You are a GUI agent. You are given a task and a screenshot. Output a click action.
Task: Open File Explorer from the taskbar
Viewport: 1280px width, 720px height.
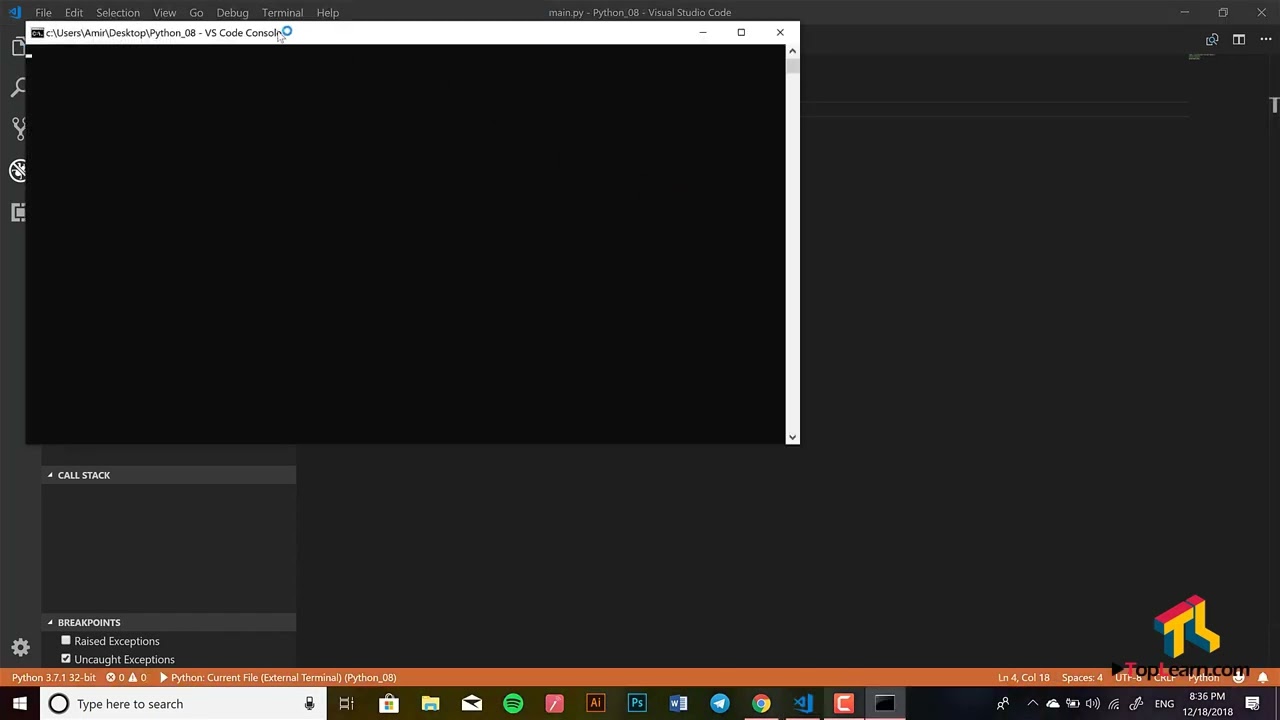tap(430, 704)
